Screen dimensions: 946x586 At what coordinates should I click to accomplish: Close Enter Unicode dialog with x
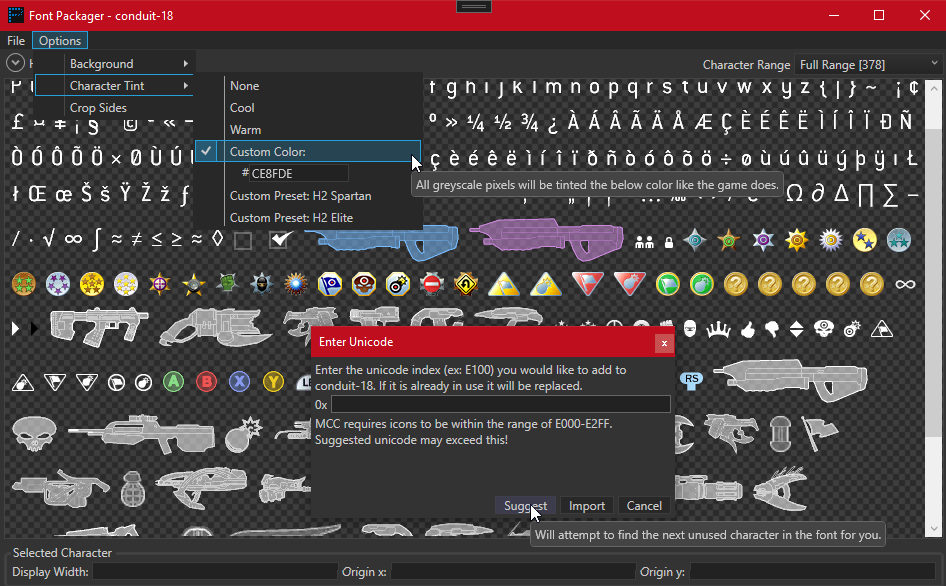pyautogui.click(x=664, y=343)
